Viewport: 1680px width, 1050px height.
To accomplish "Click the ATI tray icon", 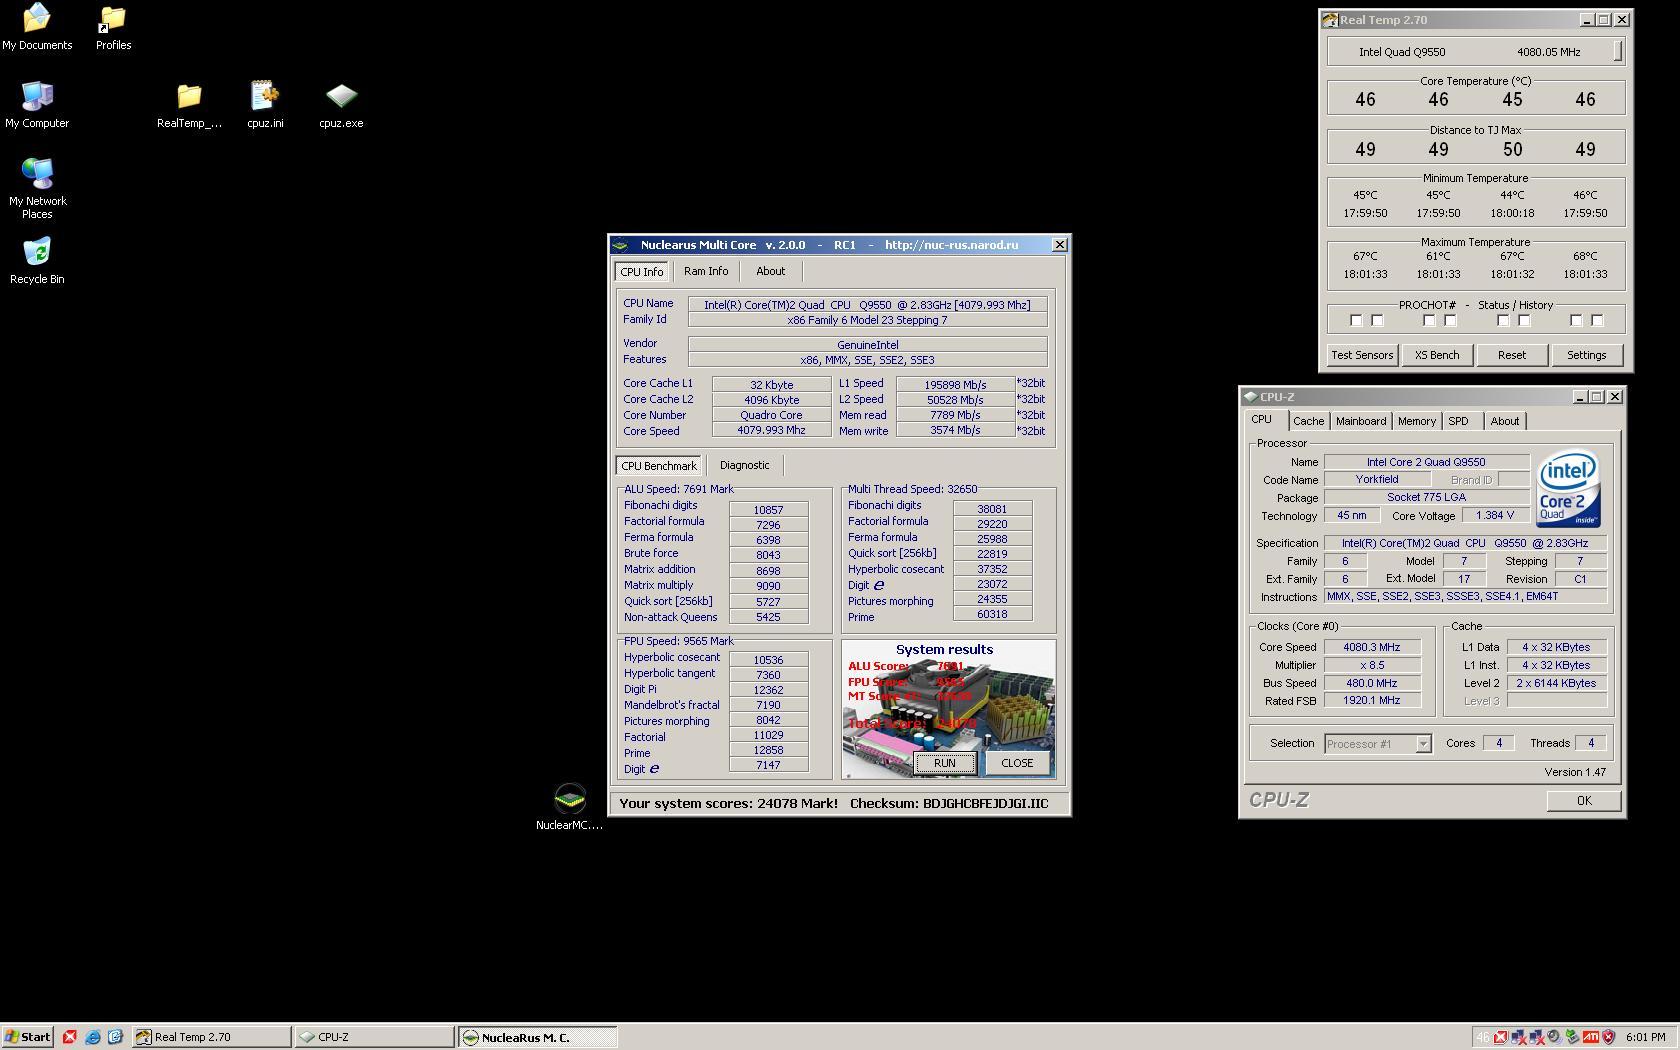I will pyautogui.click(x=1590, y=1037).
